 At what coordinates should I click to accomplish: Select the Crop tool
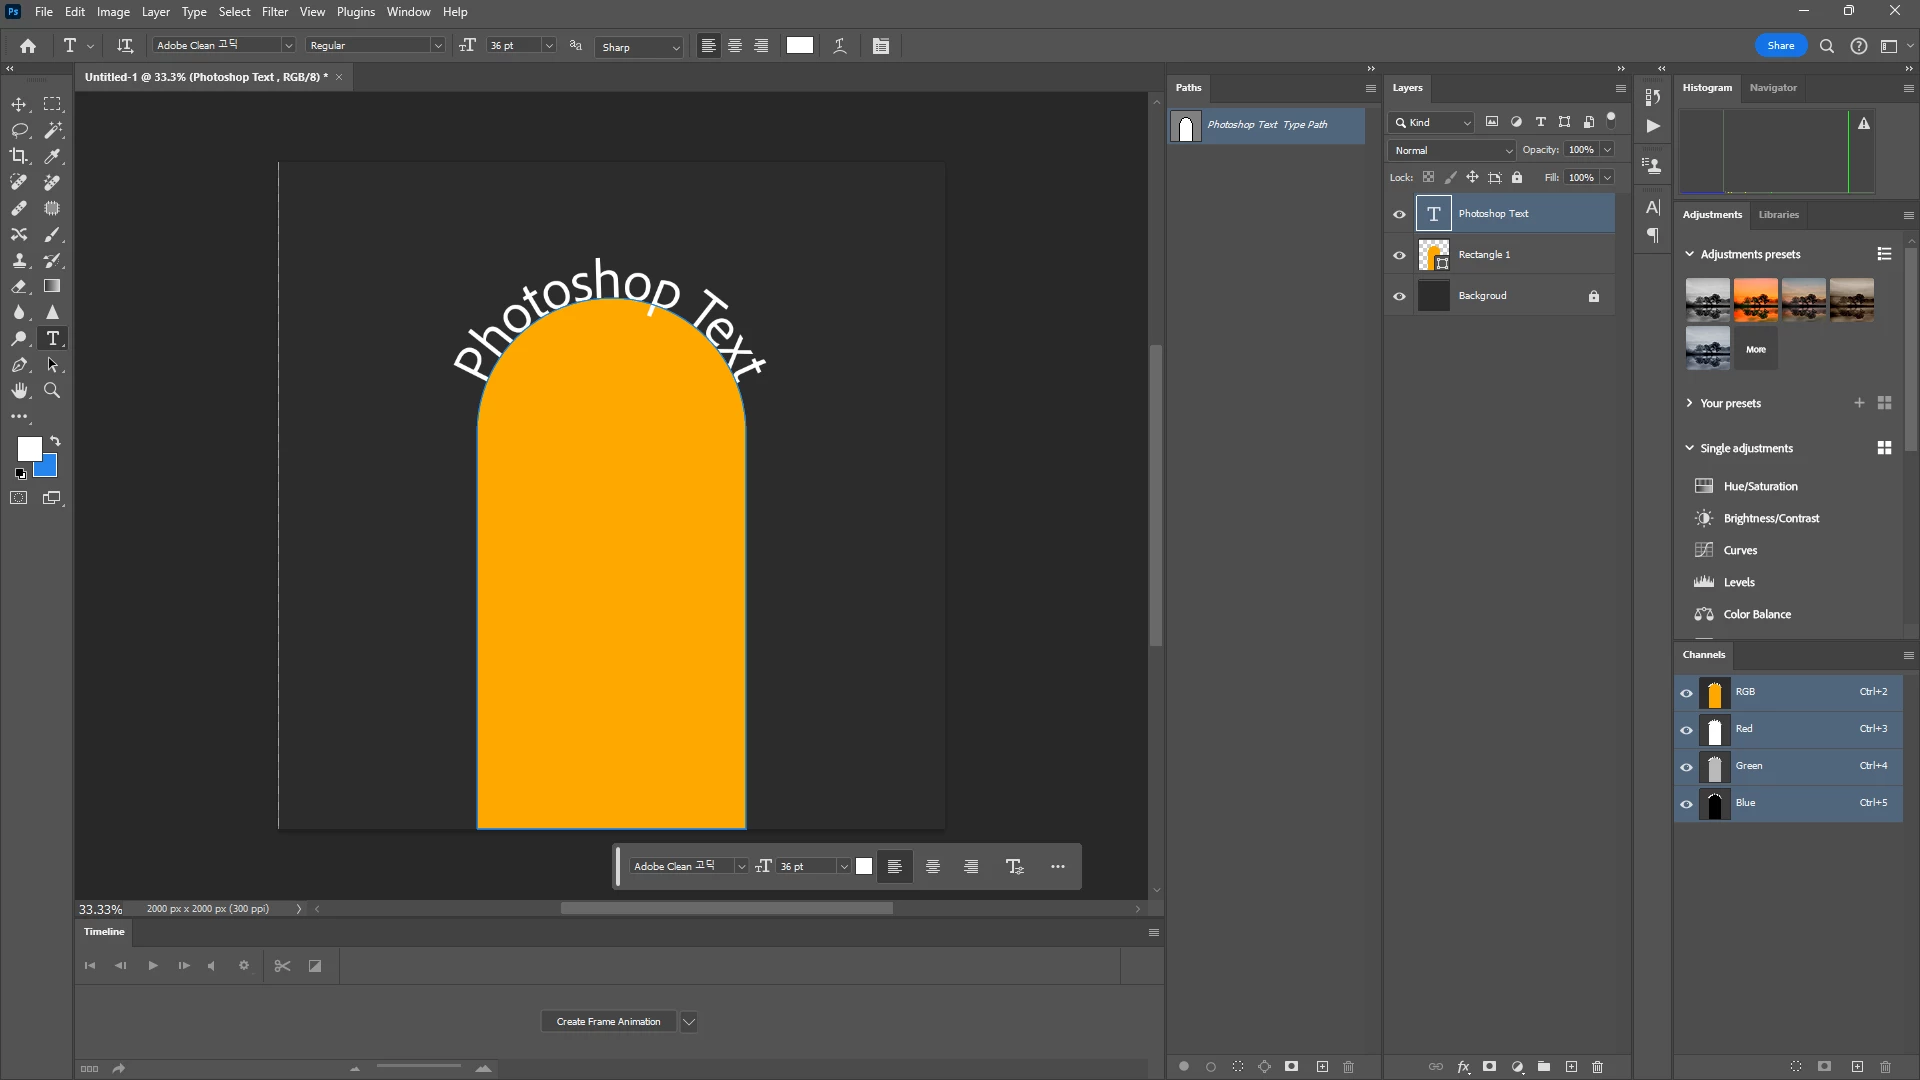tap(19, 156)
